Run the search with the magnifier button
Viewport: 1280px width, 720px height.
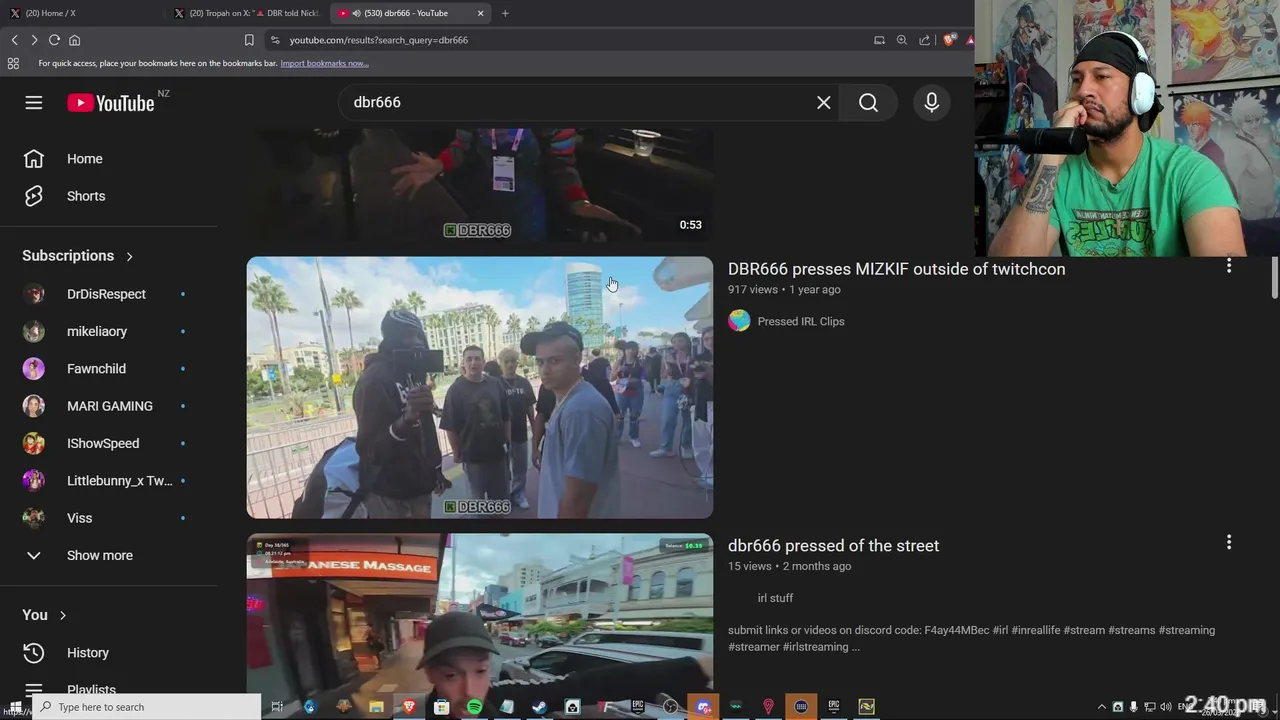[x=868, y=103]
